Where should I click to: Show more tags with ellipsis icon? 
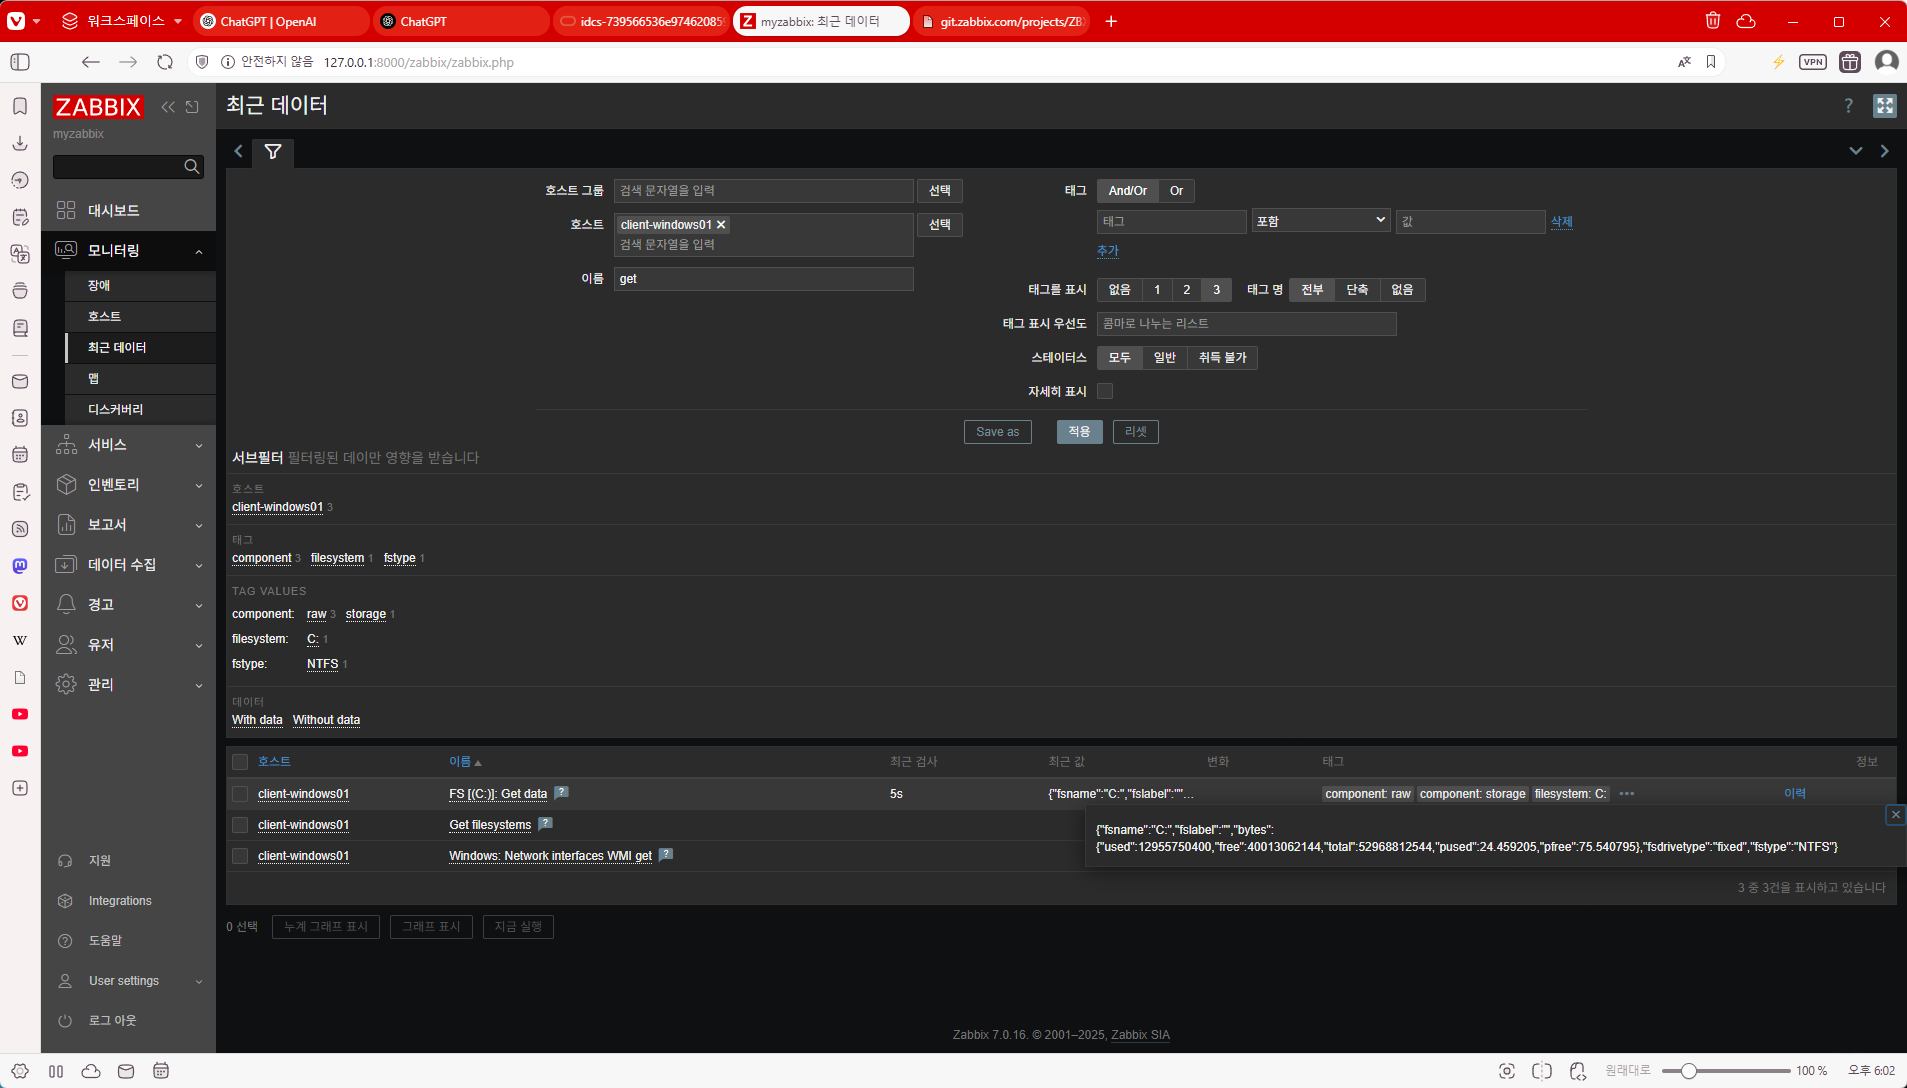[x=1627, y=794]
